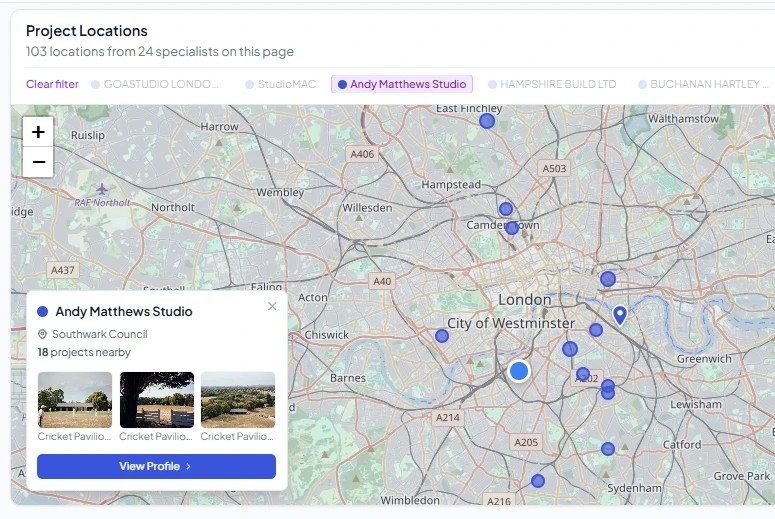Select the marker near Chiswick

(442, 336)
